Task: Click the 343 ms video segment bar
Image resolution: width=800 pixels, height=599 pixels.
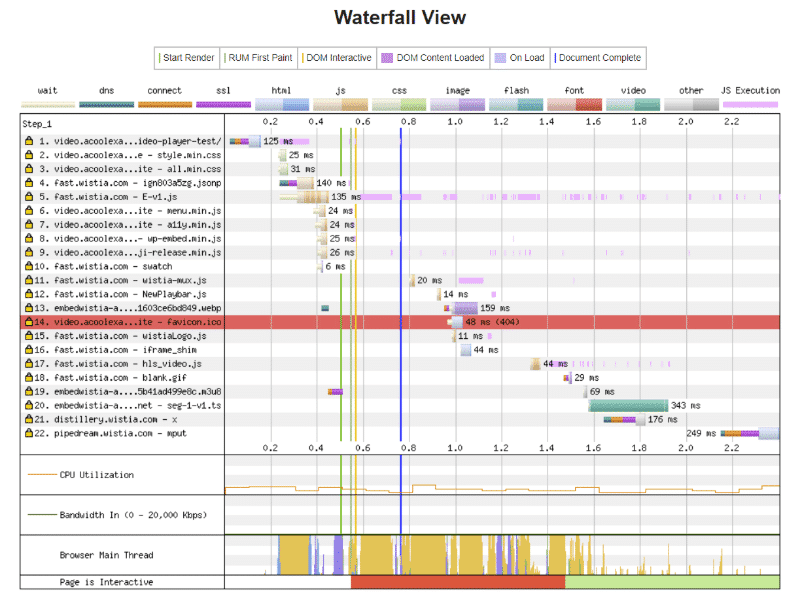Action: [628, 405]
